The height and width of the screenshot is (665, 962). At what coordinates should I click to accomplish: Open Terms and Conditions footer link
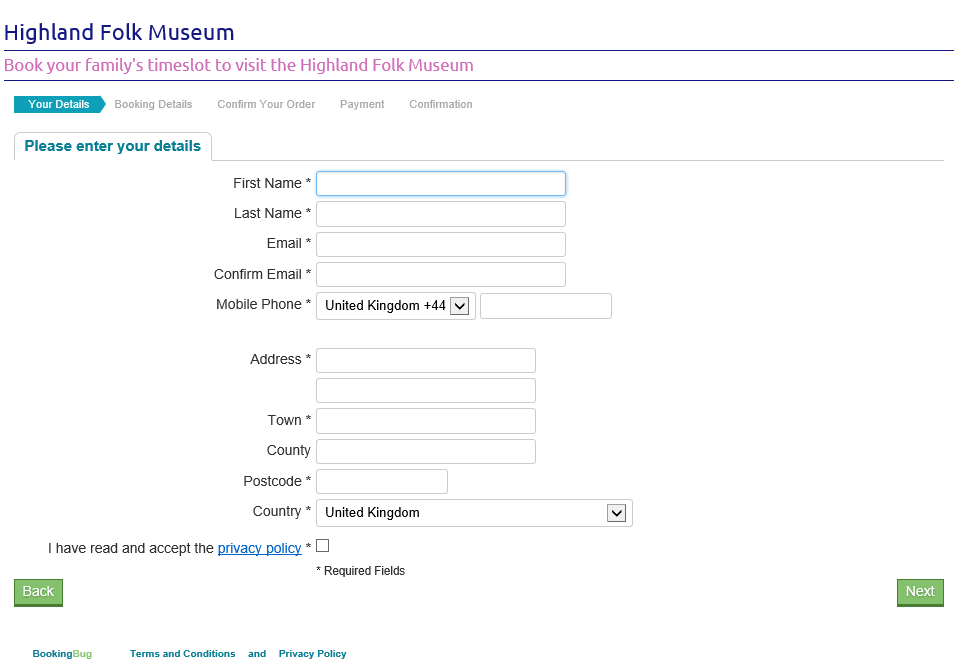pos(182,654)
